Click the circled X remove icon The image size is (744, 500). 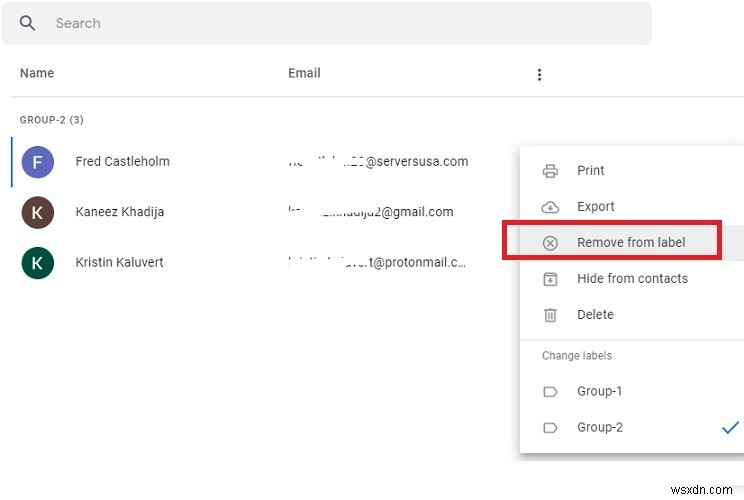click(x=550, y=243)
